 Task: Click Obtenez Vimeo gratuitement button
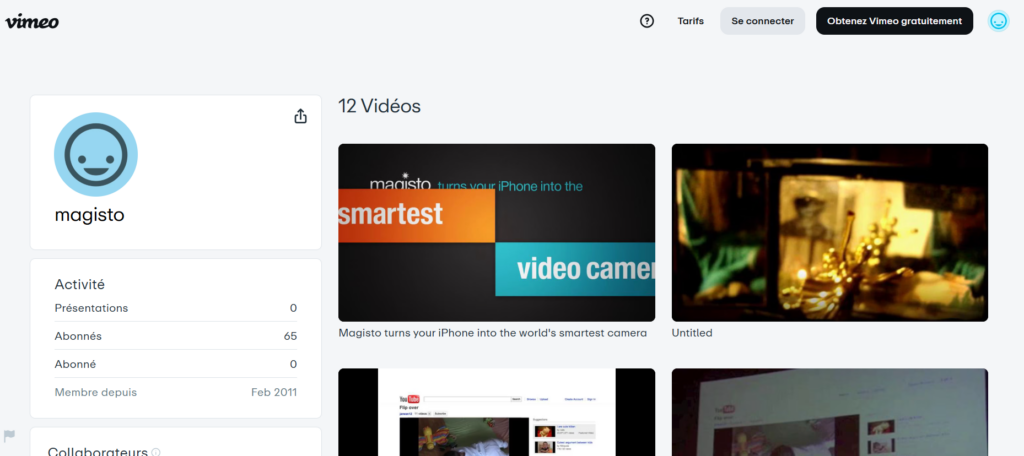pos(894,21)
